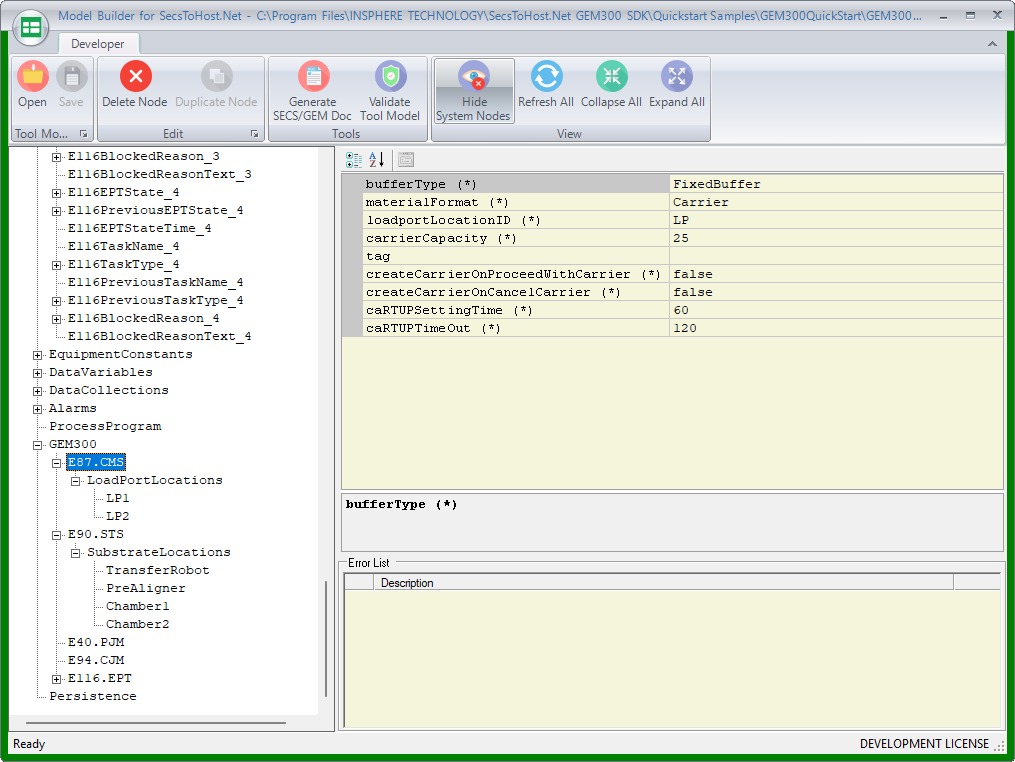
Task: Expand the E116.EPT tree node
Action: [x=57, y=679]
